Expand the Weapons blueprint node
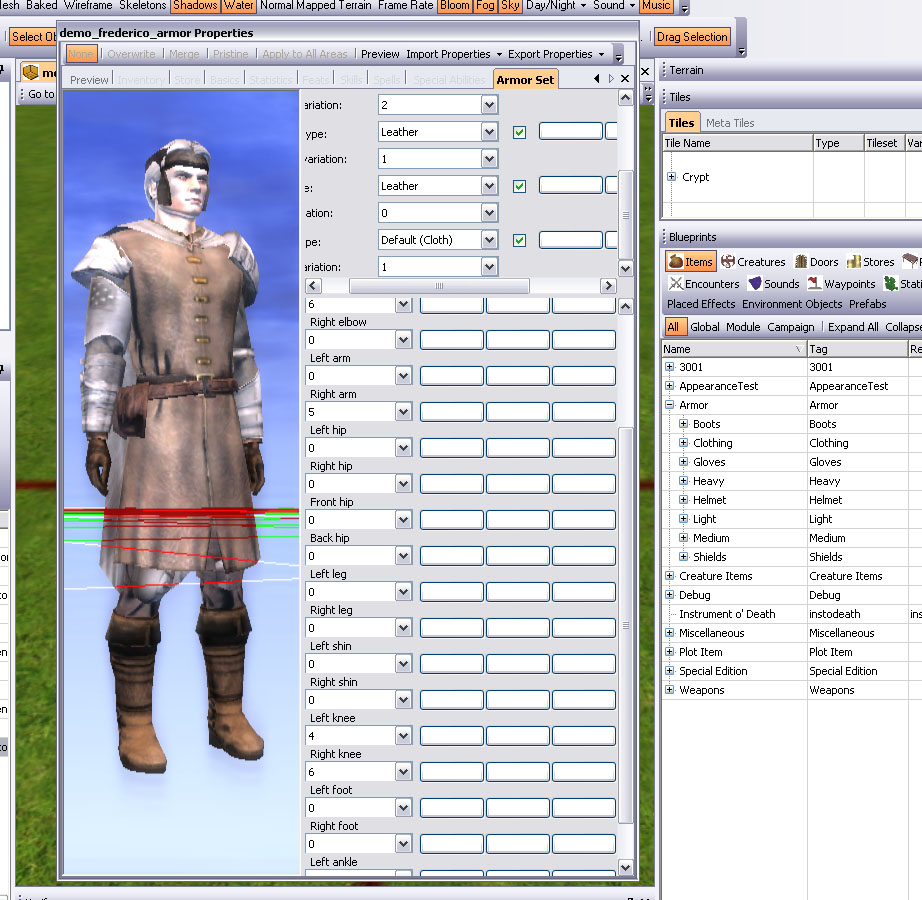Image resolution: width=922 pixels, height=900 pixels. coord(669,690)
